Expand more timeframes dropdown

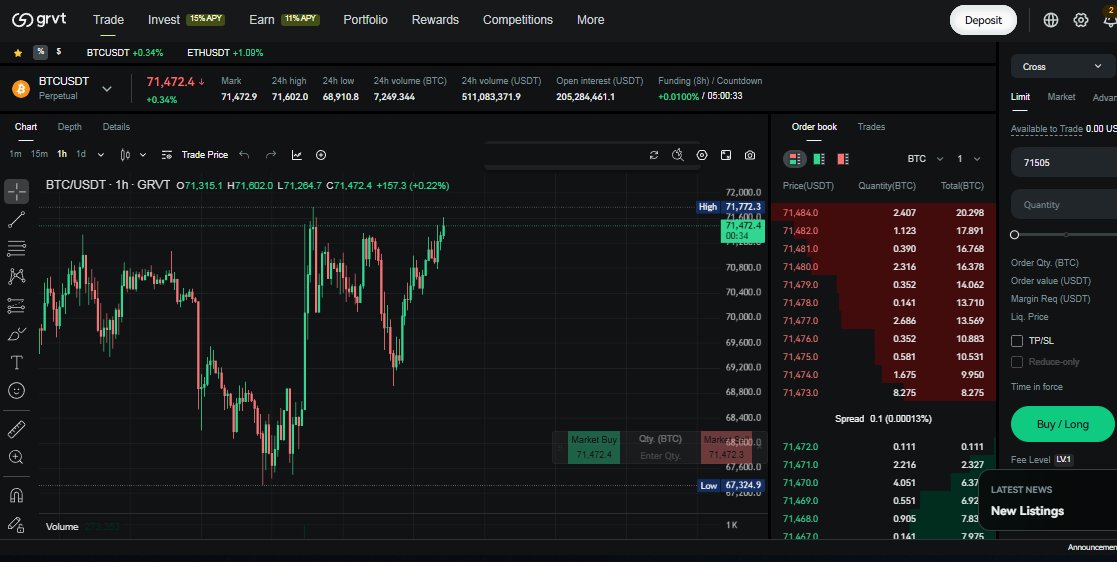100,155
